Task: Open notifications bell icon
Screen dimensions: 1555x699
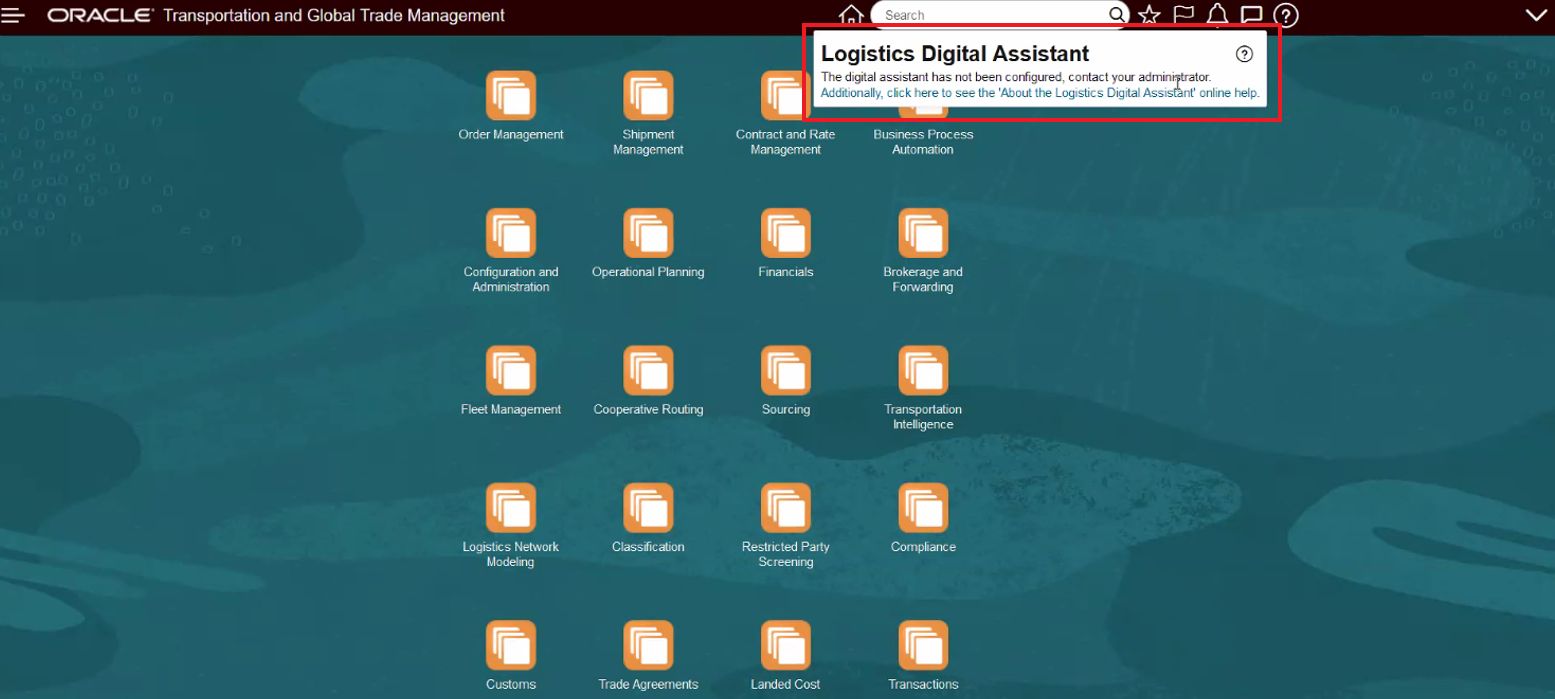Action: point(1217,15)
